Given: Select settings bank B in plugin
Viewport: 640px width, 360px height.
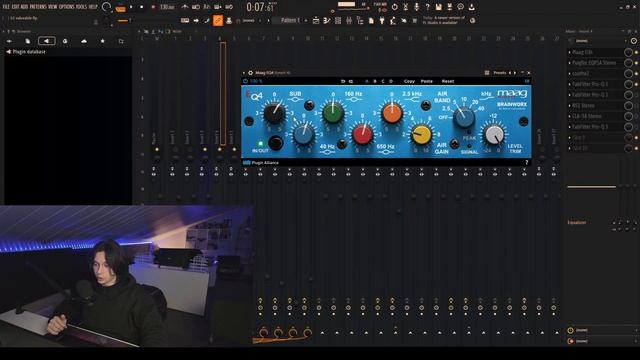Looking at the screenshot, I should (x=375, y=81).
